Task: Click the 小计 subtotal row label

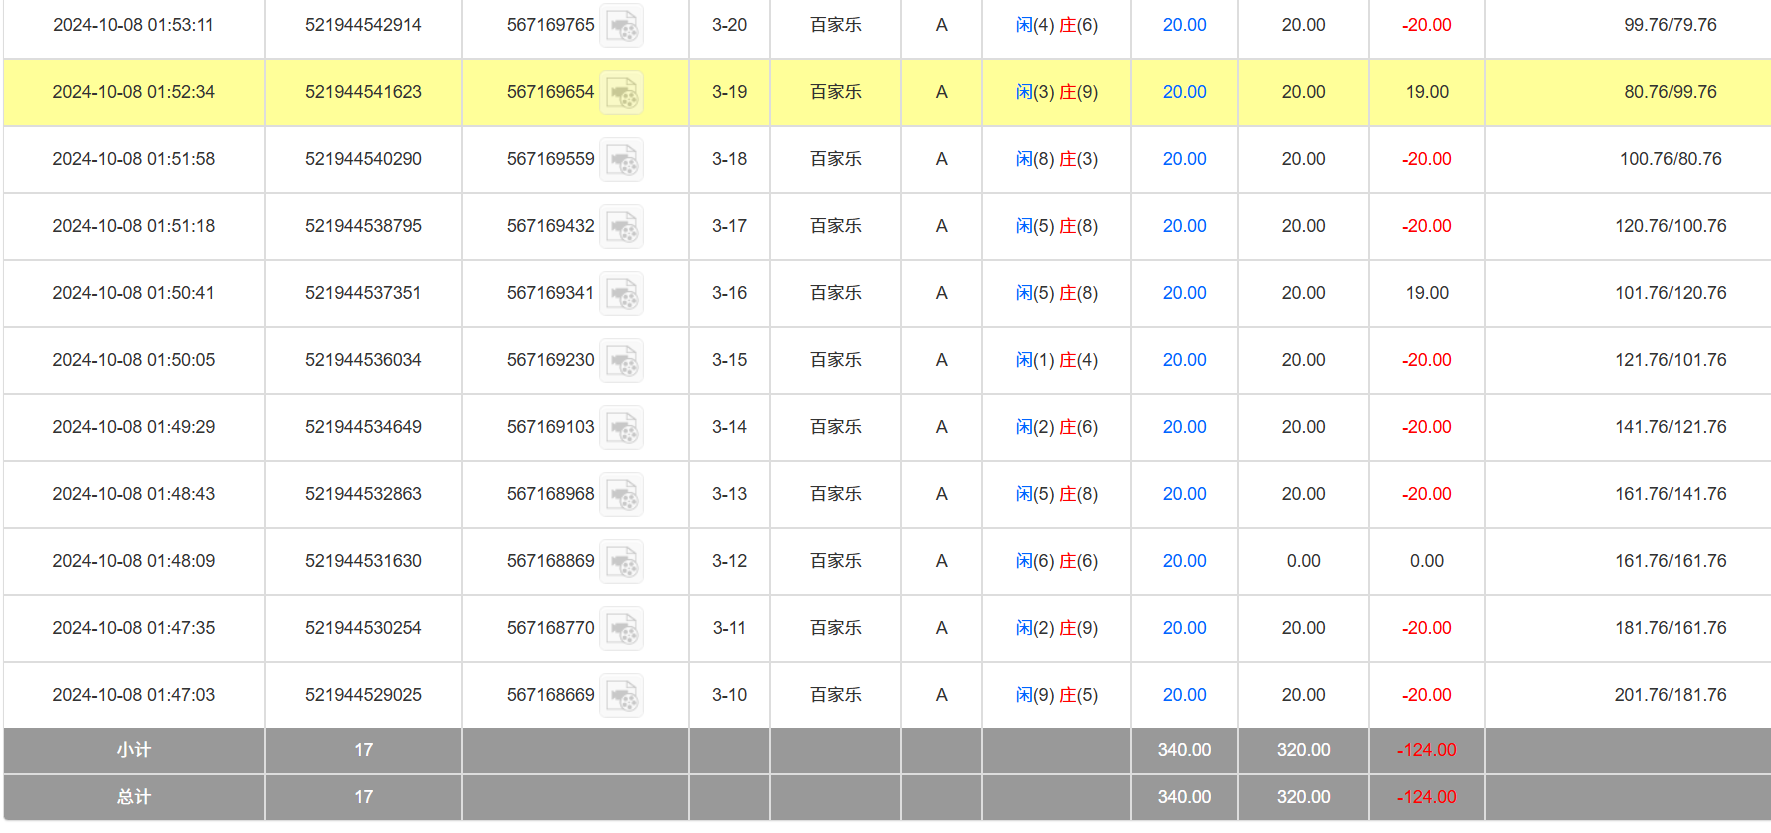Action: coord(134,750)
